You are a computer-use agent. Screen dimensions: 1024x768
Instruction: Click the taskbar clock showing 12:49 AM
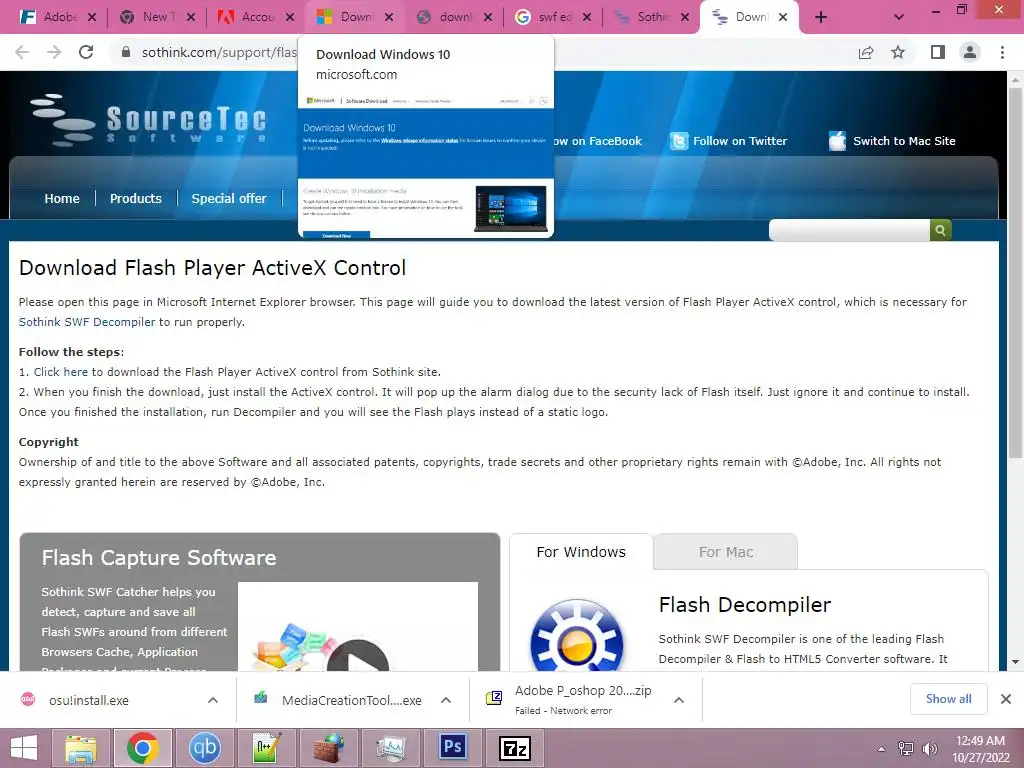[980, 749]
